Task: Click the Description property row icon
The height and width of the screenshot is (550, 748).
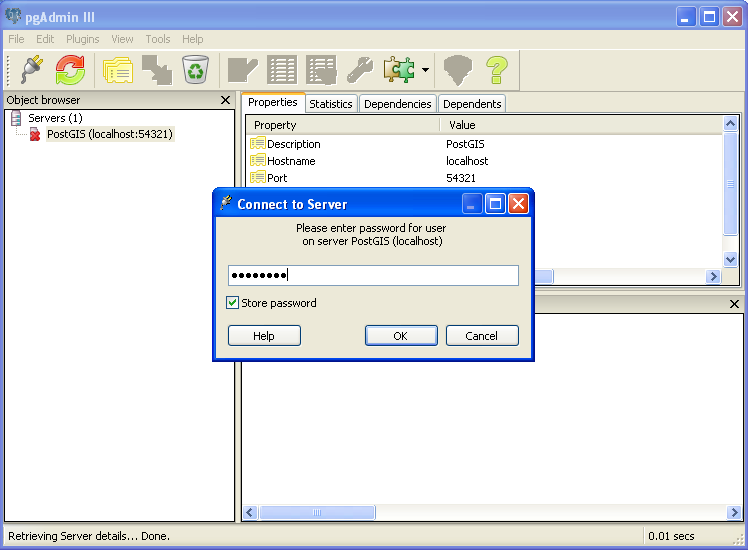Action: tap(258, 143)
